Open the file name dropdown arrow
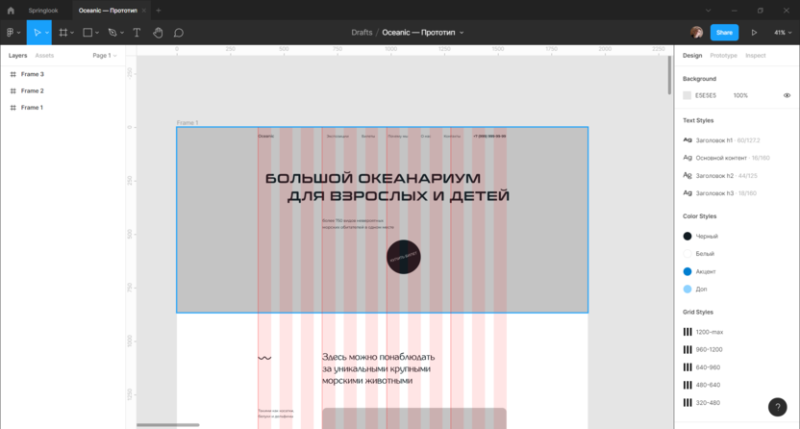This screenshot has height=429, width=800. pos(462,33)
